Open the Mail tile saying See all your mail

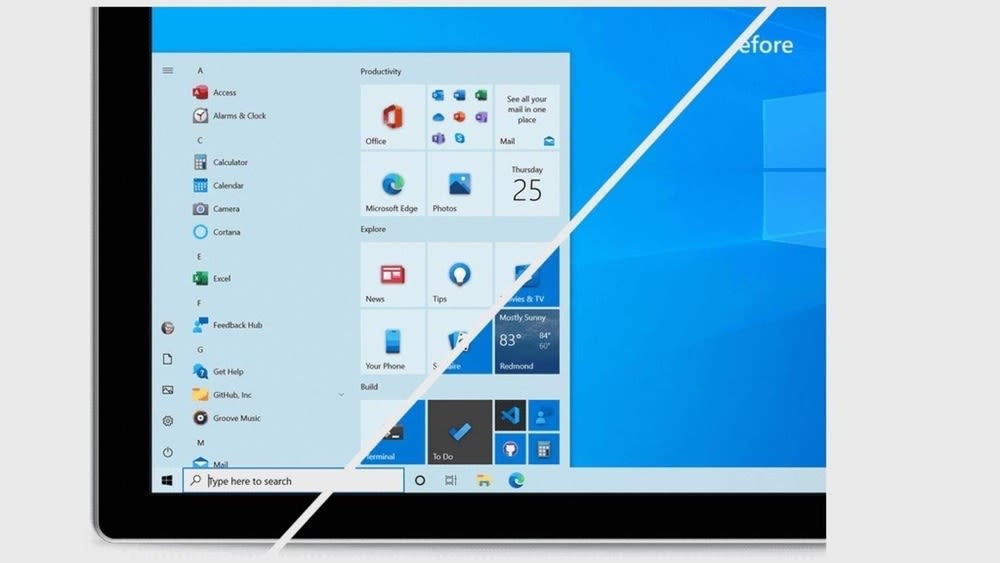click(527, 117)
